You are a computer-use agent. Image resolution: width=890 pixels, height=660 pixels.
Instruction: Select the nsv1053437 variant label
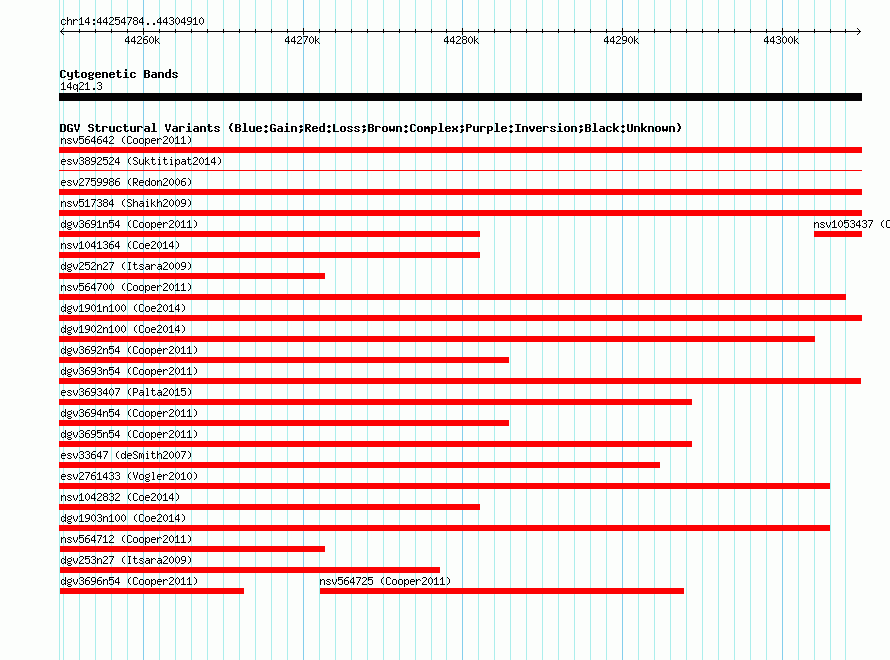click(x=851, y=224)
